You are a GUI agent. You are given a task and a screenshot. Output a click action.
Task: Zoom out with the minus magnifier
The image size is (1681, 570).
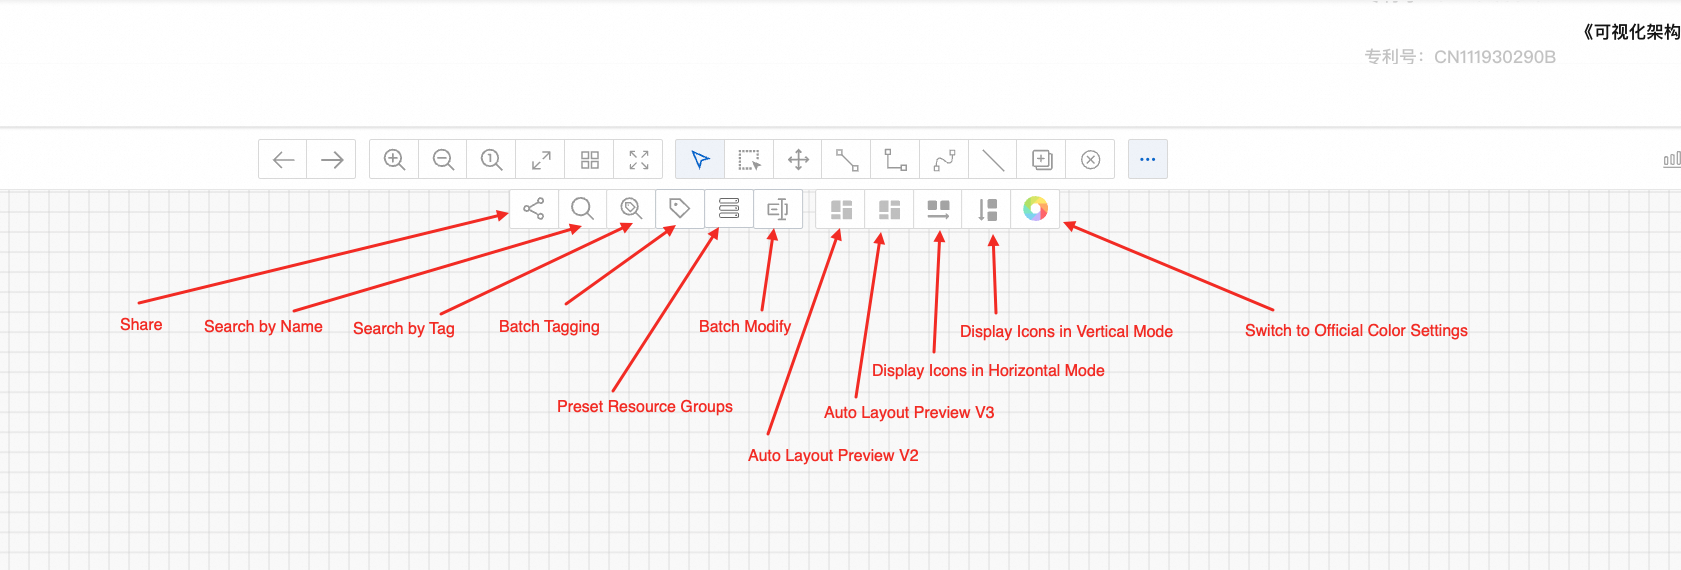tap(443, 159)
